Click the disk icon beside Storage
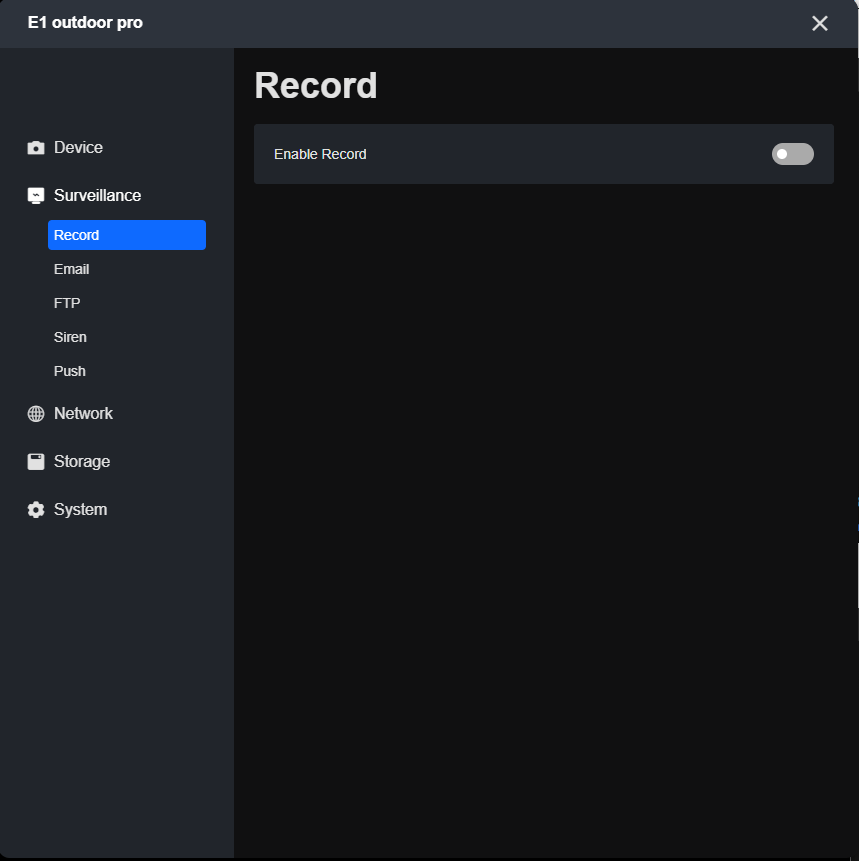Image resolution: width=859 pixels, height=861 pixels. pos(36,462)
